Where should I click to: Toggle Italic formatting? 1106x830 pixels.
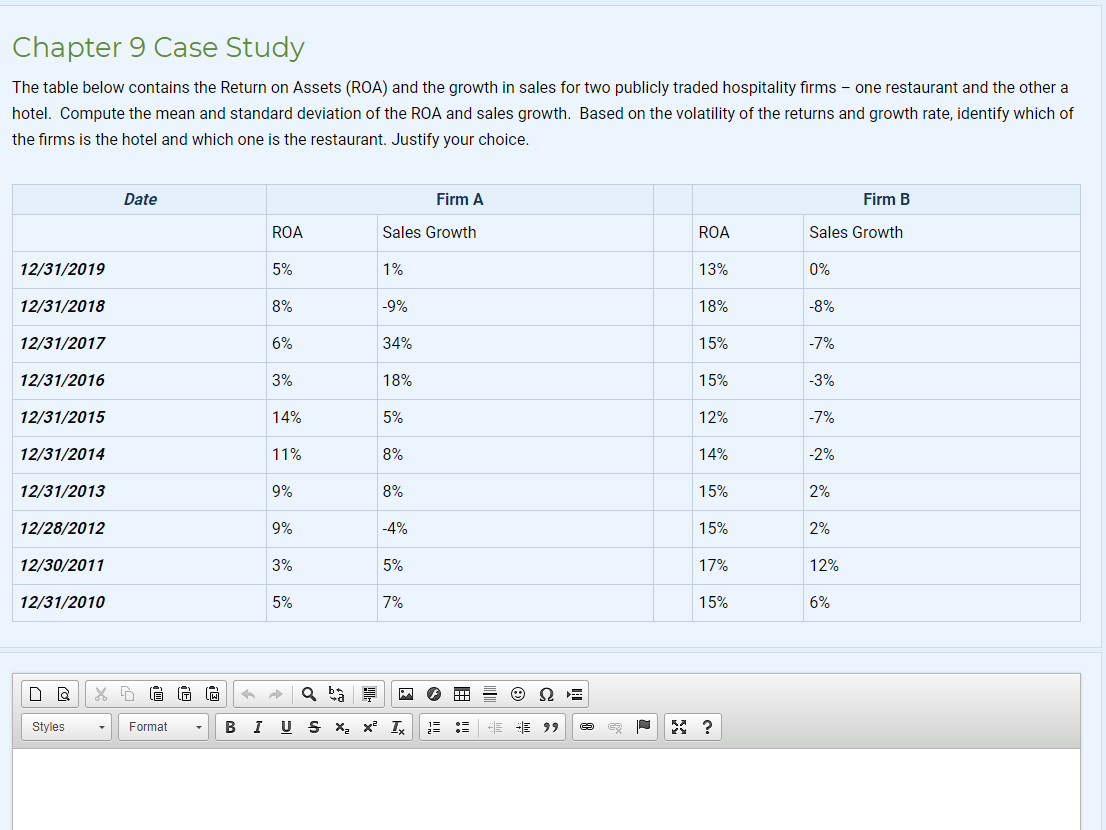pyautogui.click(x=258, y=727)
